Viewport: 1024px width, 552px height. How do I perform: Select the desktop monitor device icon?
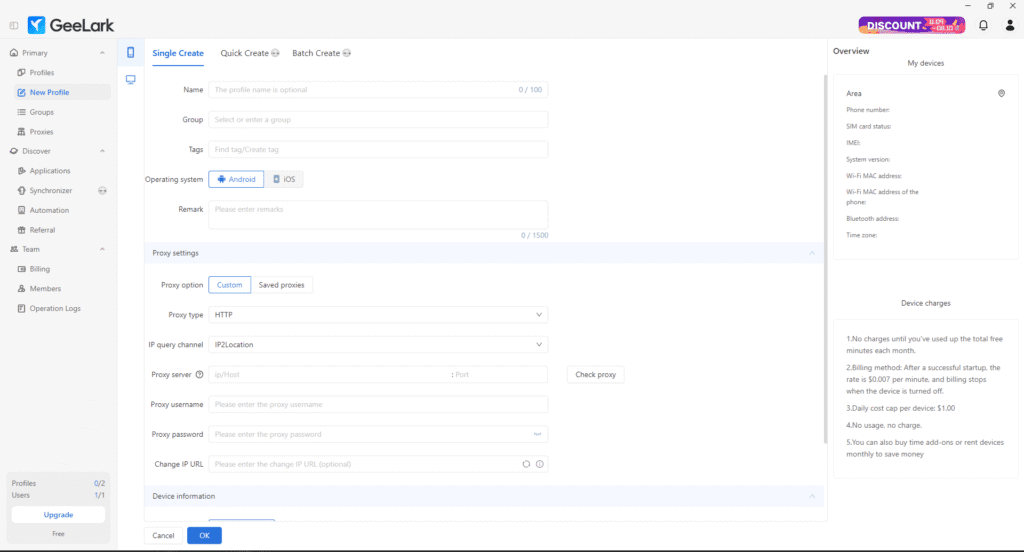(130, 80)
